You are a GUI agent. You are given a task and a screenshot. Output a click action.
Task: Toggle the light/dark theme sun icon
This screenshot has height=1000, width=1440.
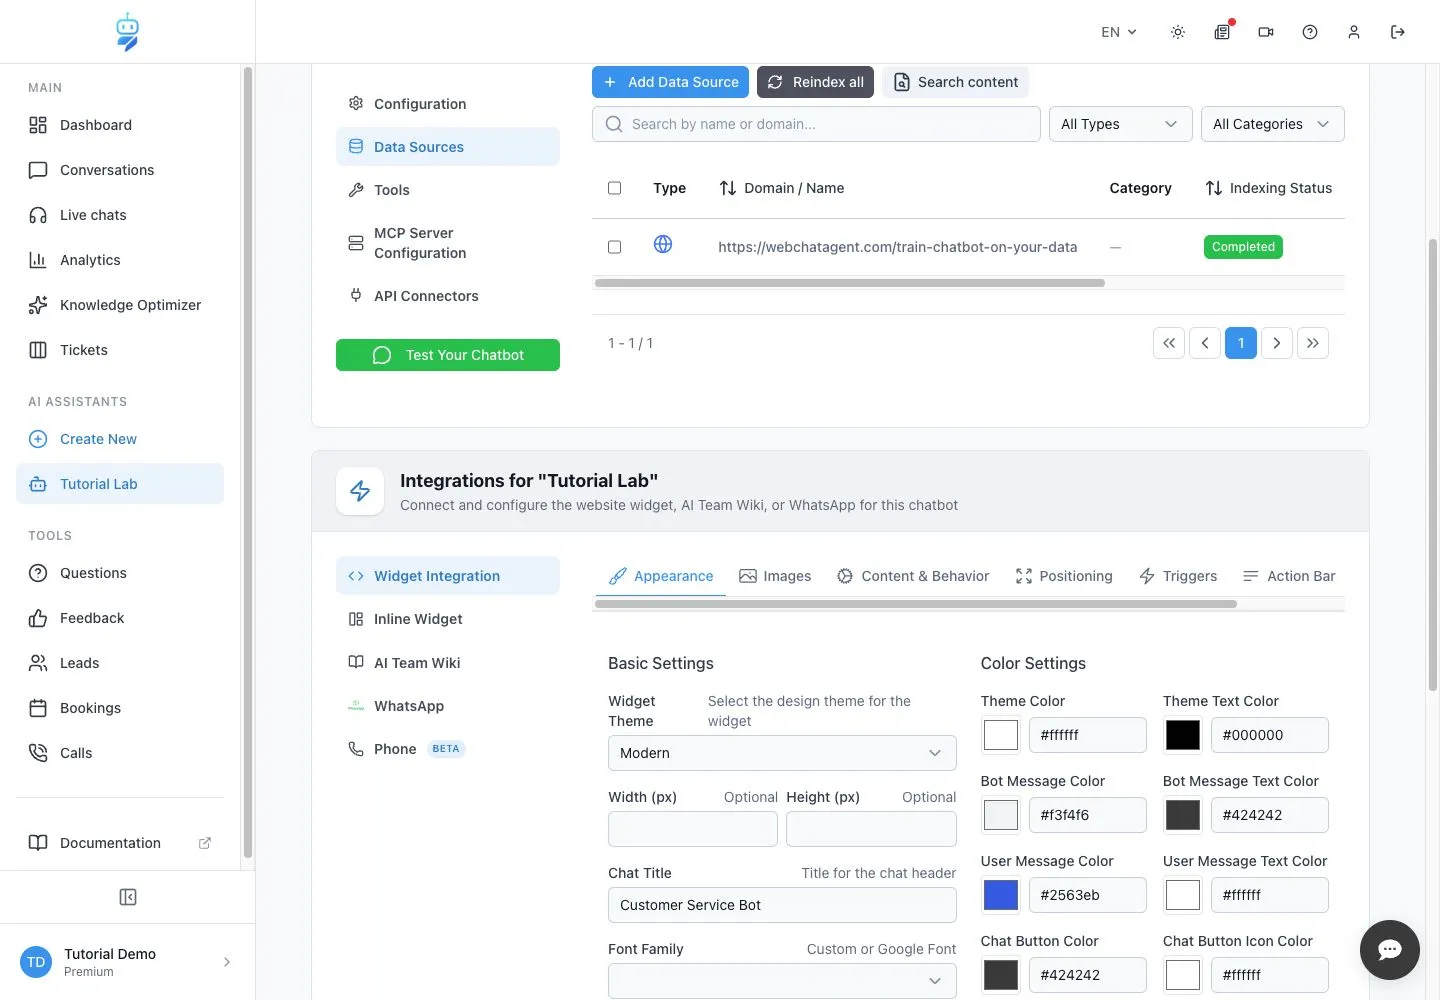[1178, 32]
